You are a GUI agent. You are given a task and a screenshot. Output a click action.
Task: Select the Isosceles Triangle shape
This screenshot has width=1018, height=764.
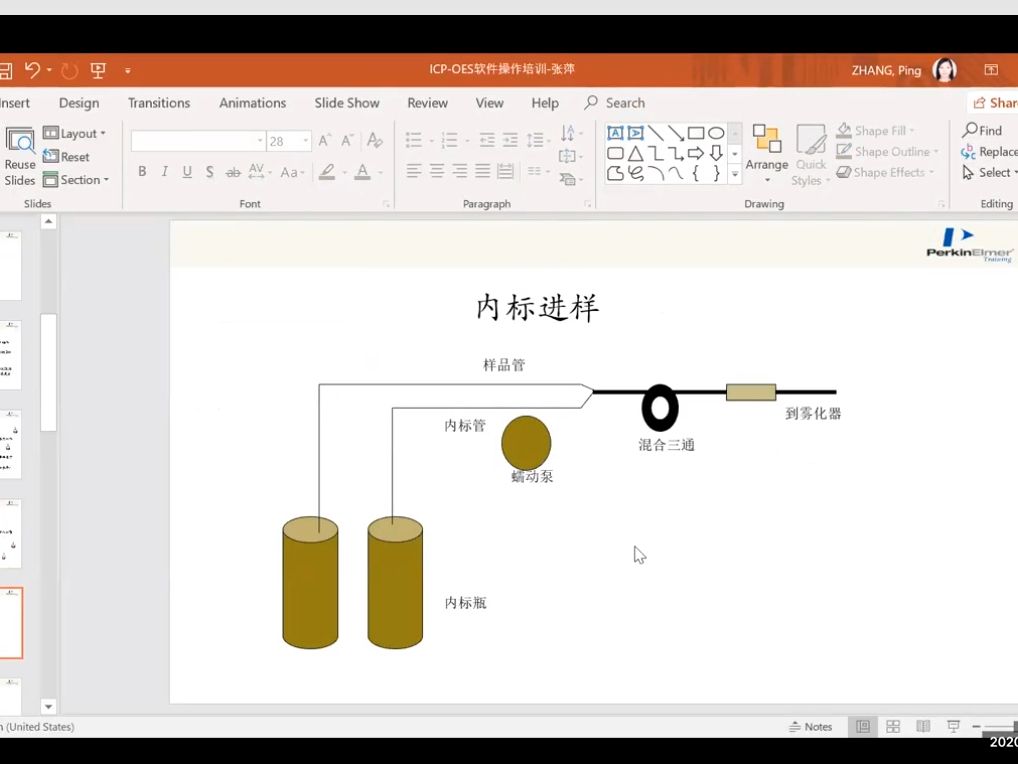click(x=636, y=154)
